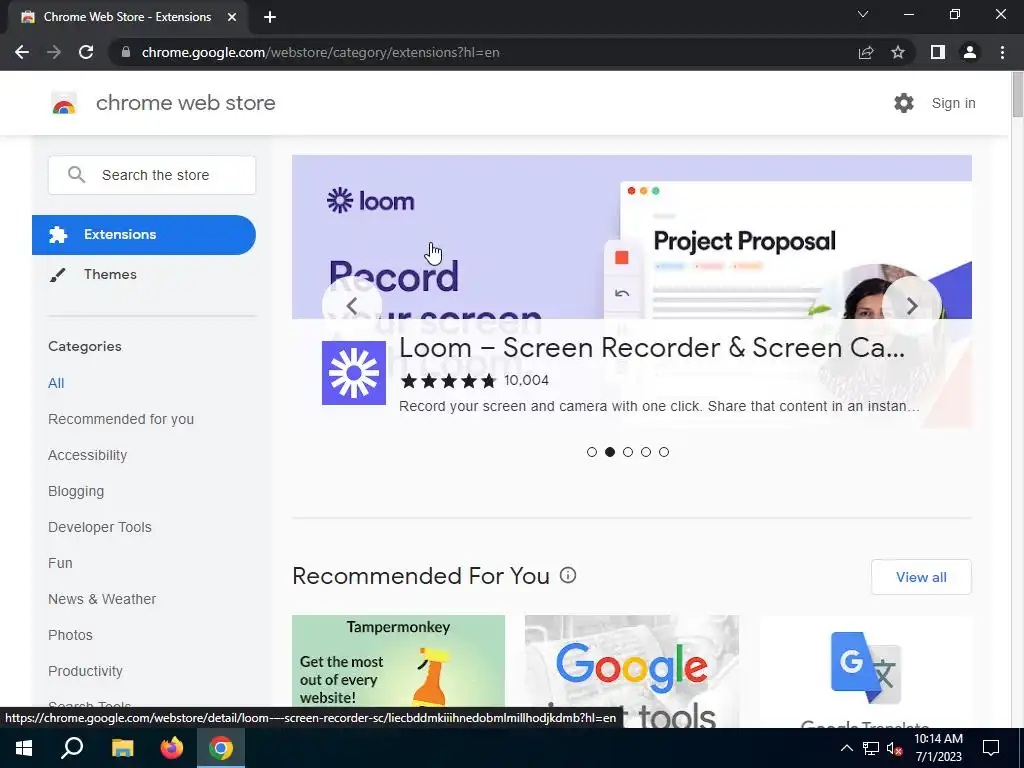Image resolution: width=1024 pixels, height=768 pixels.
Task: Open network status in the tray
Action: pos(871,748)
